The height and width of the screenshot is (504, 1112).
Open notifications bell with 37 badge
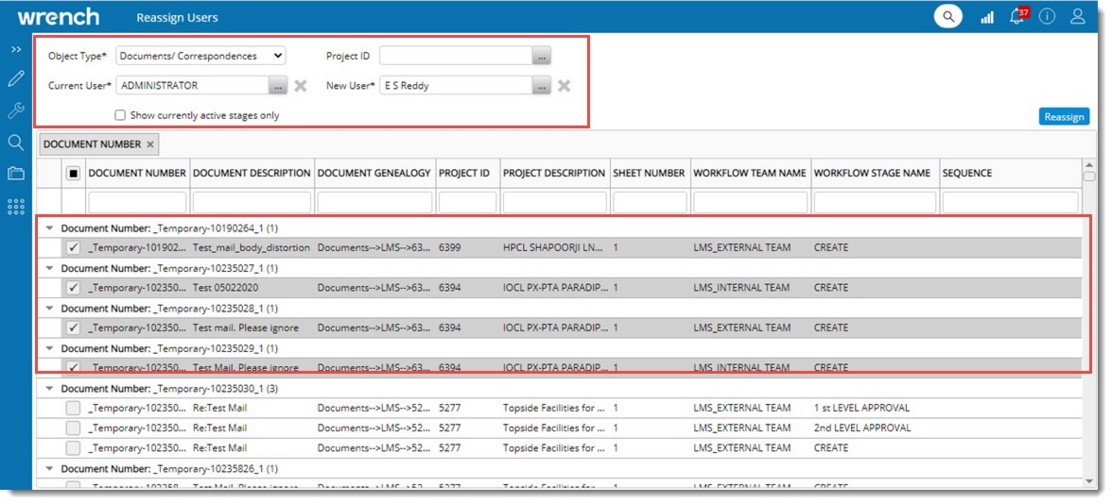pyautogui.click(x=1017, y=17)
